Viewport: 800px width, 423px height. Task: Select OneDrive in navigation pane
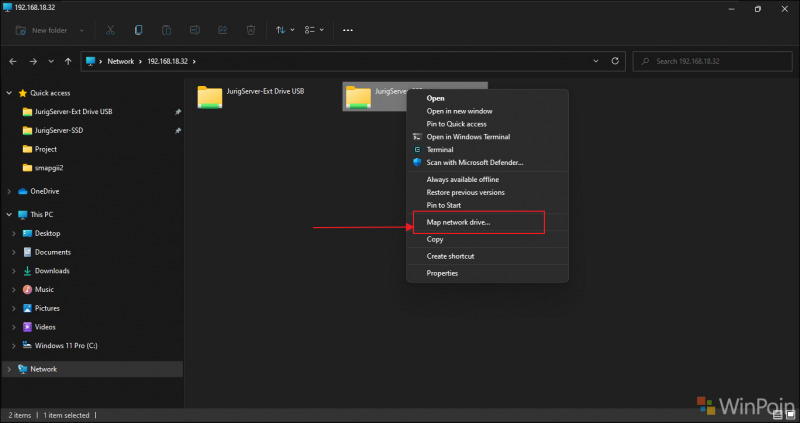[44, 191]
